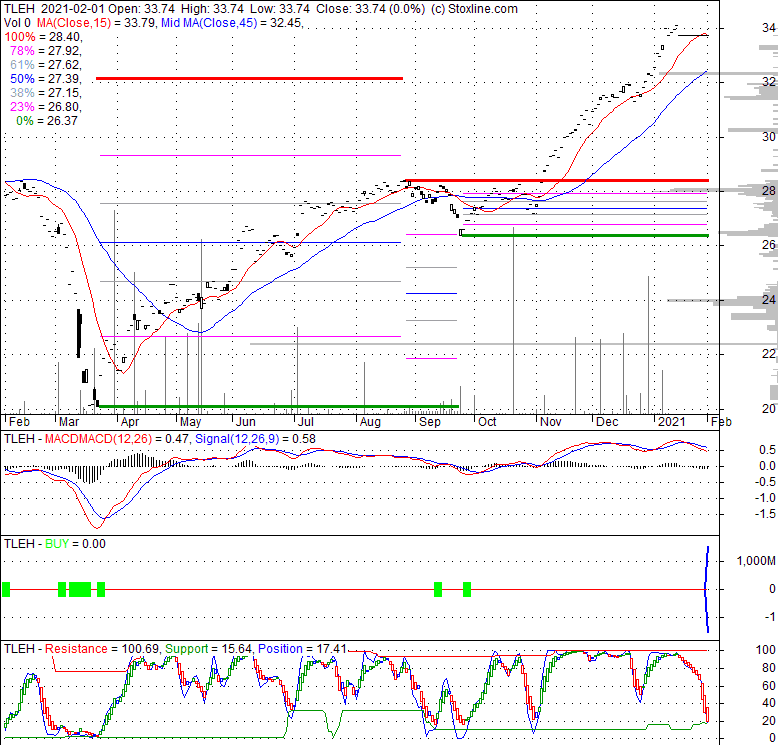Click the price axis label 22
Viewport: 780px width, 745px height.
click(x=769, y=354)
